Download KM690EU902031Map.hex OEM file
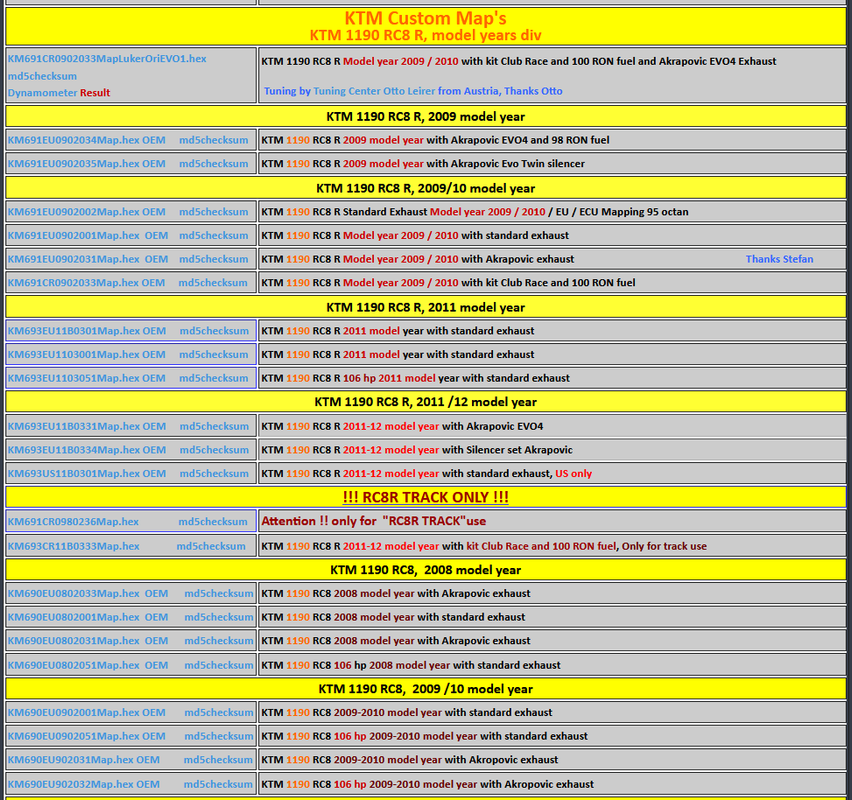Screen dimensions: 852x800 [x=84, y=760]
